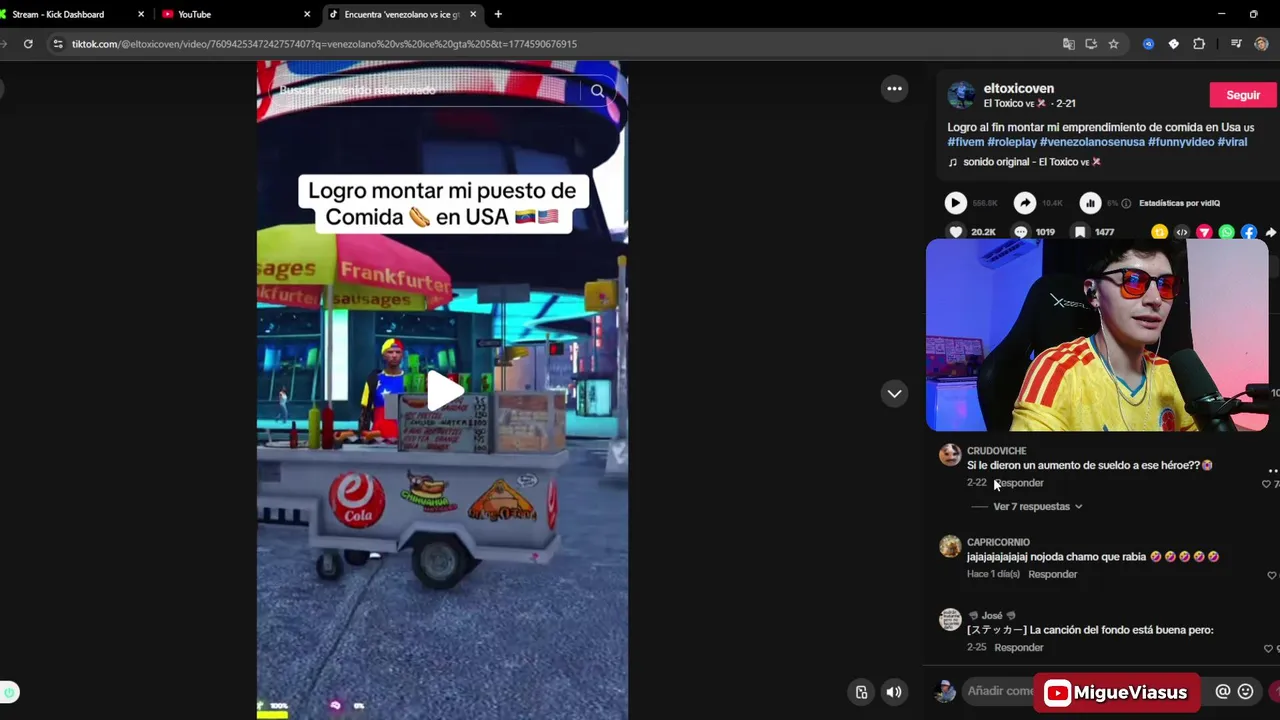The width and height of the screenshot is (1280, 720).
Task: Click the white diamond-shaped extension icon
Action: click(1173, 44)
